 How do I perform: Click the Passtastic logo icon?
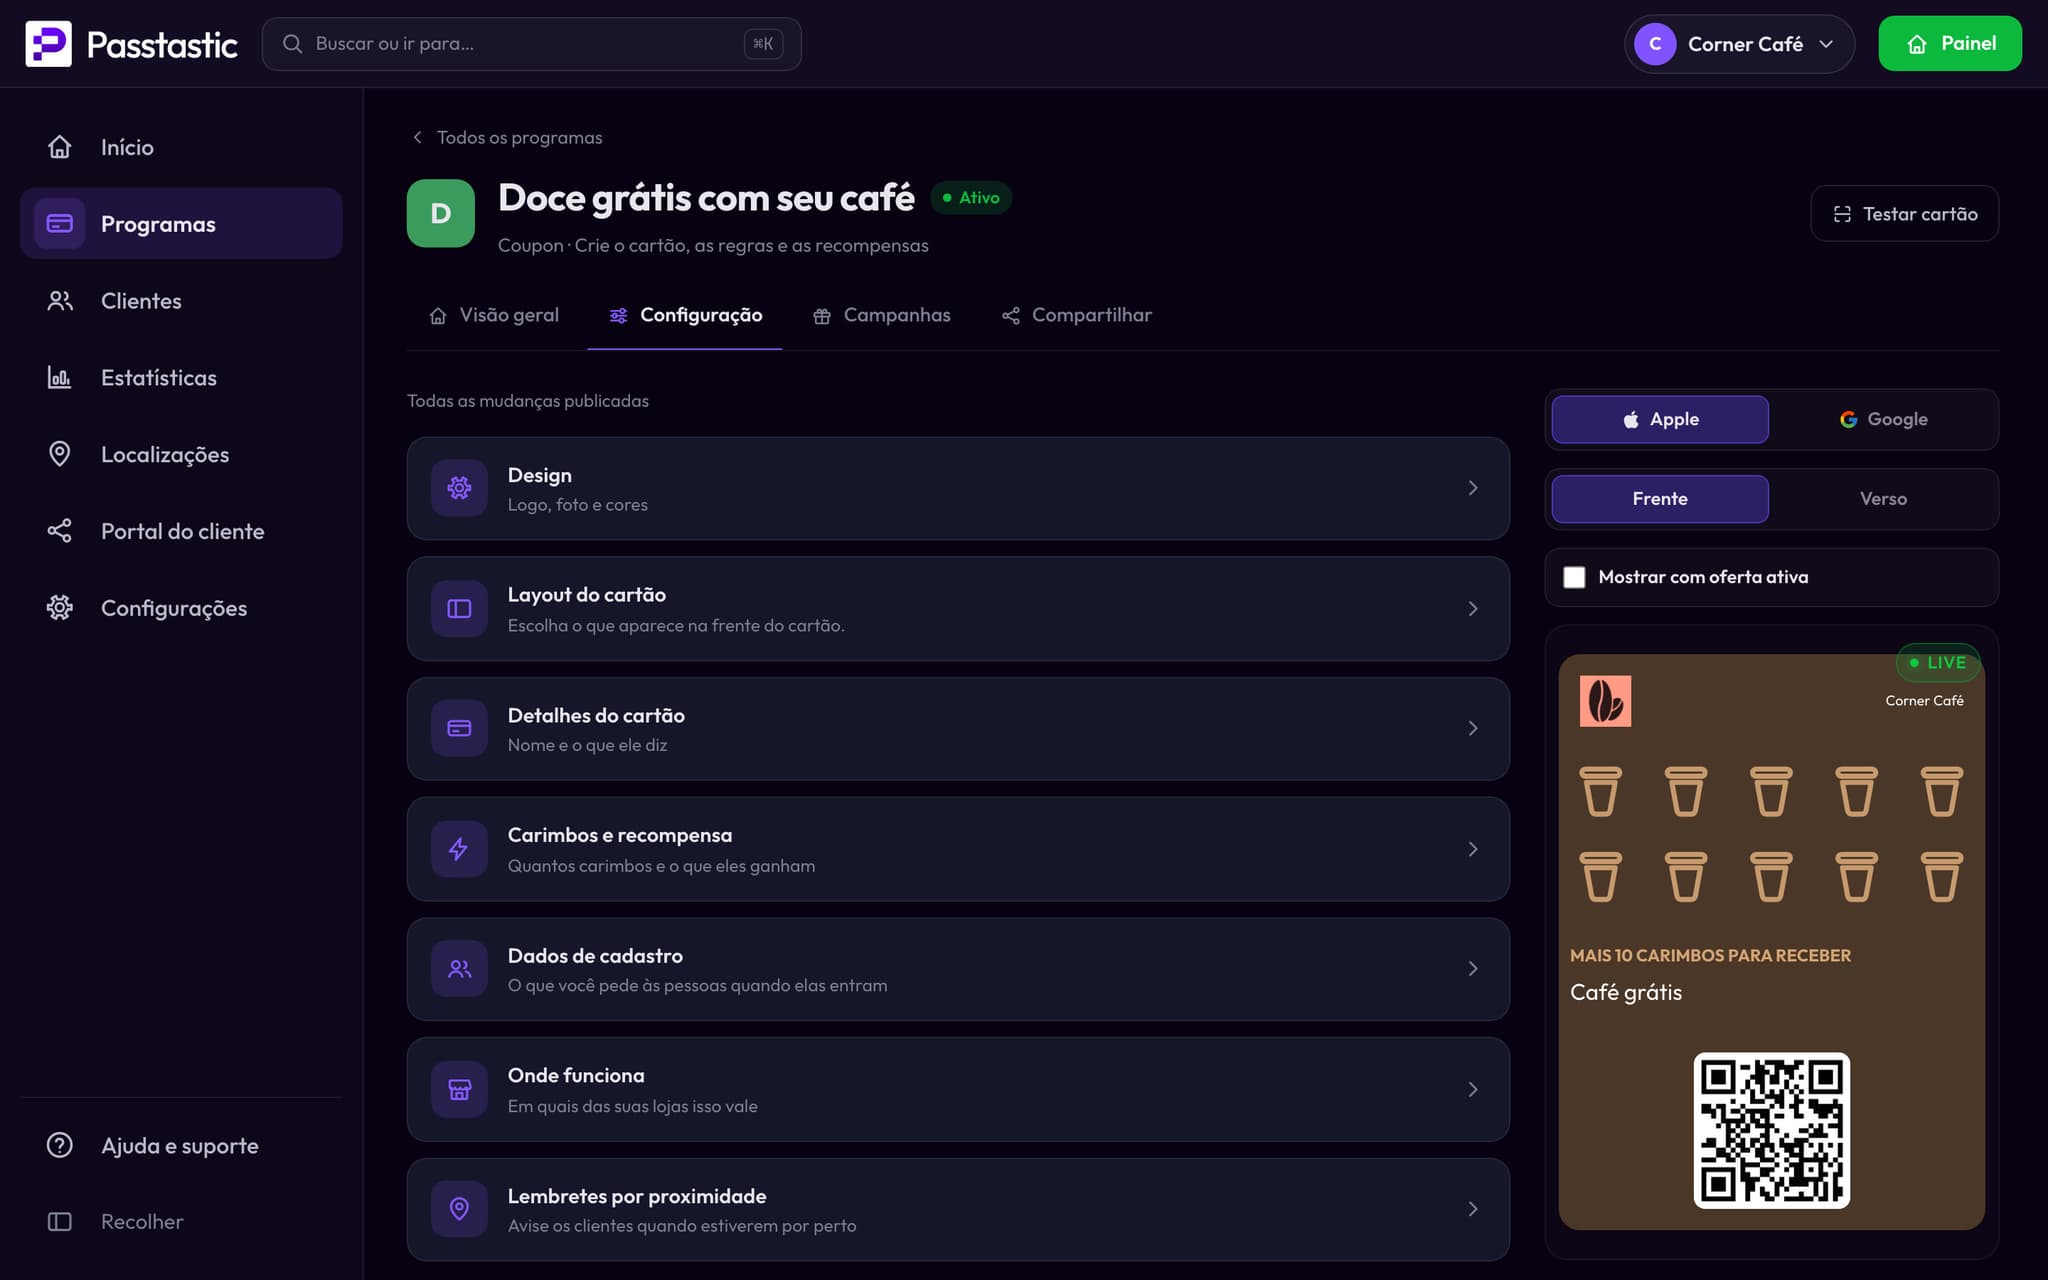pos(48,44)
